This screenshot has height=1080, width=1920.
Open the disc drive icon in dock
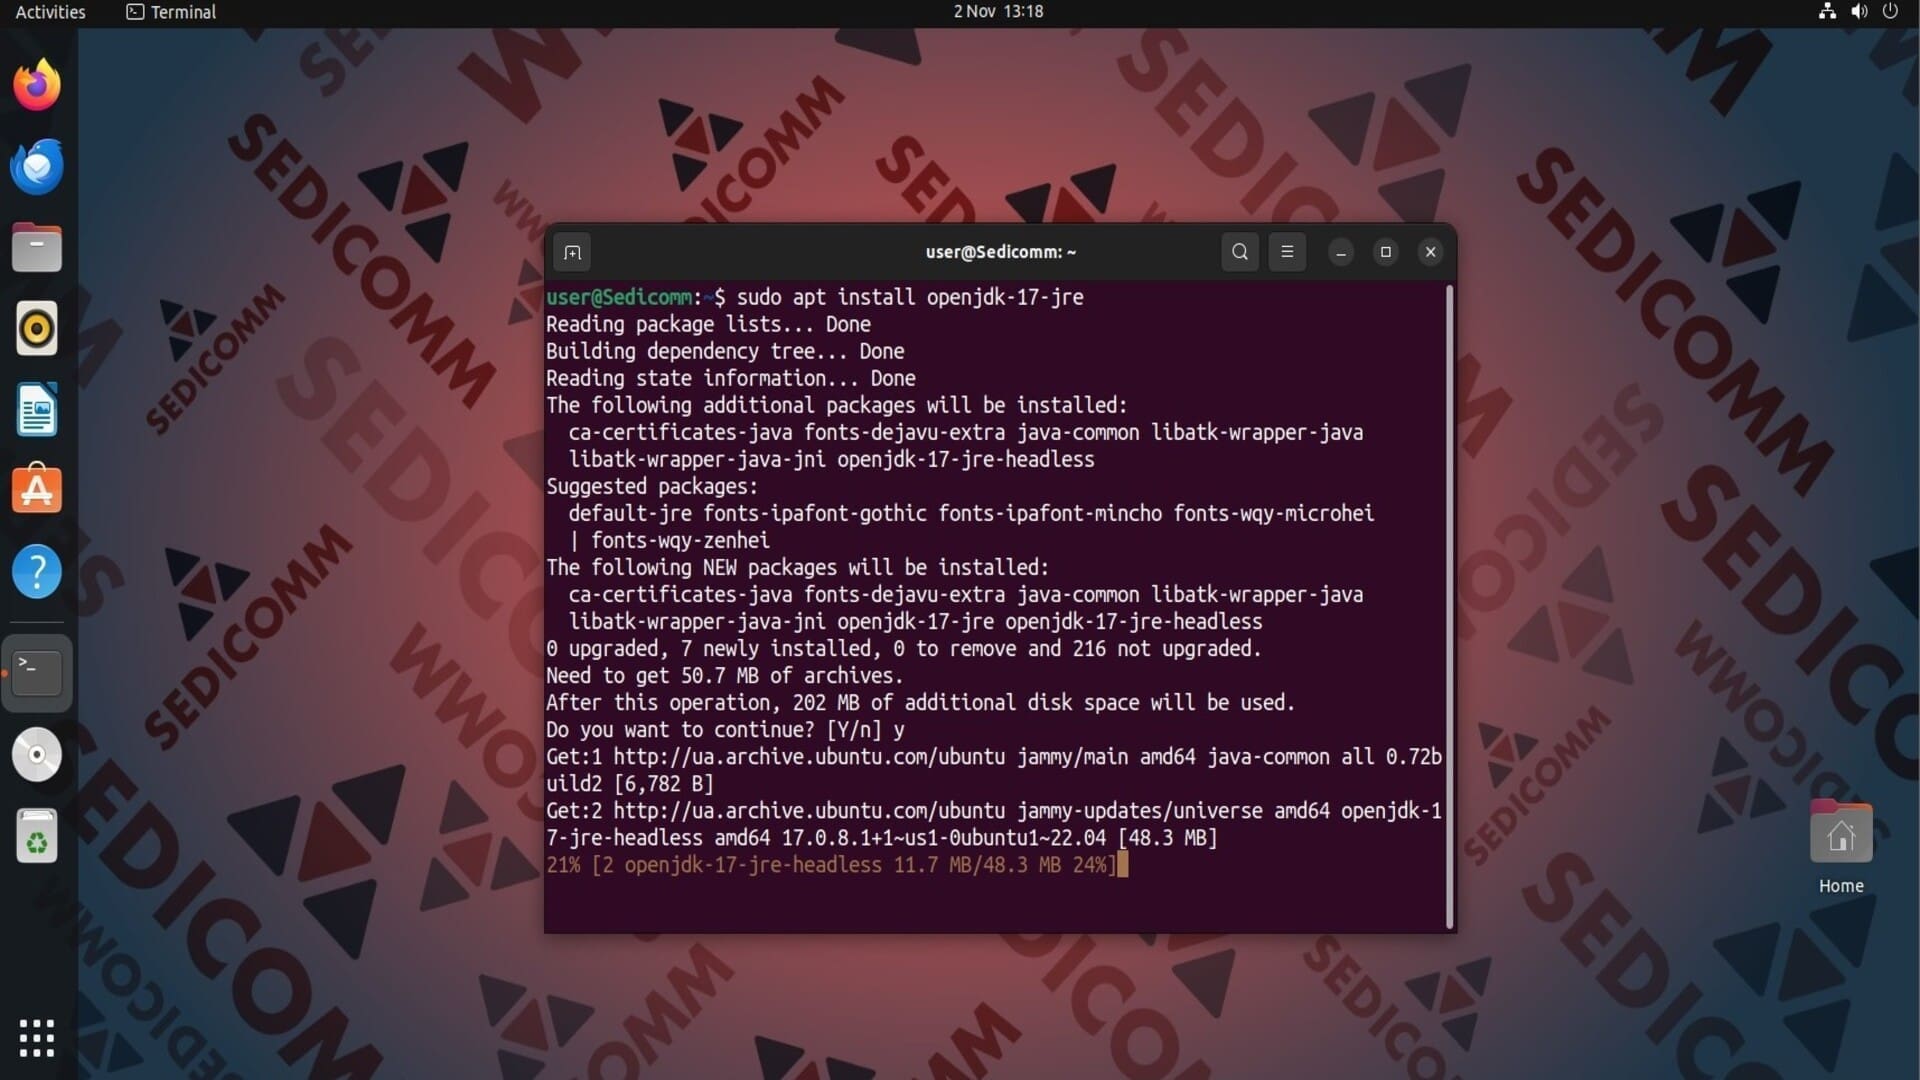pos(37,755)
